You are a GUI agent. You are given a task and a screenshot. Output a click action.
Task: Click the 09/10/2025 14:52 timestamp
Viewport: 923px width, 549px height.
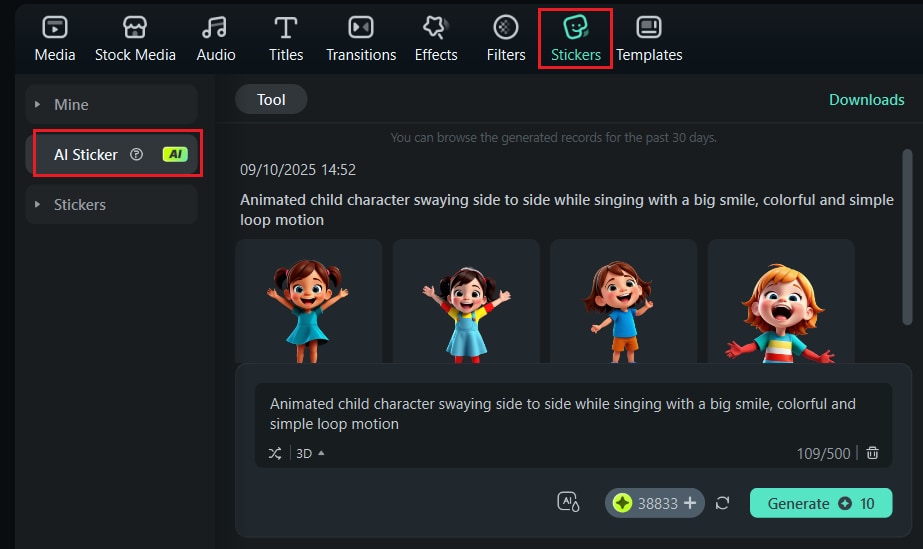click(x=298, y=170)
